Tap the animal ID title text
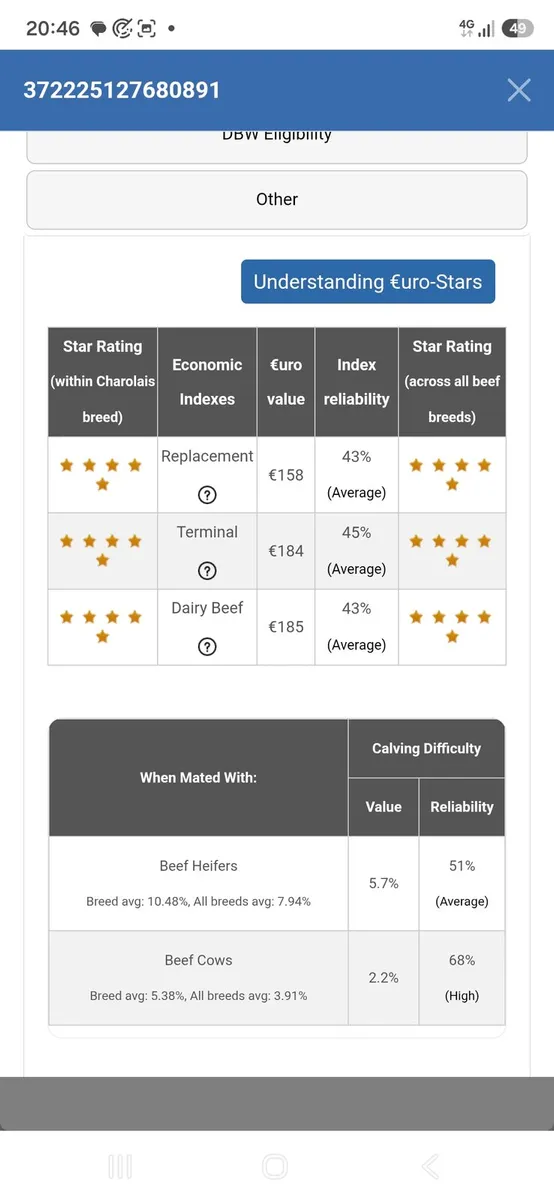 pyautogui.click(x=122, y=90)
